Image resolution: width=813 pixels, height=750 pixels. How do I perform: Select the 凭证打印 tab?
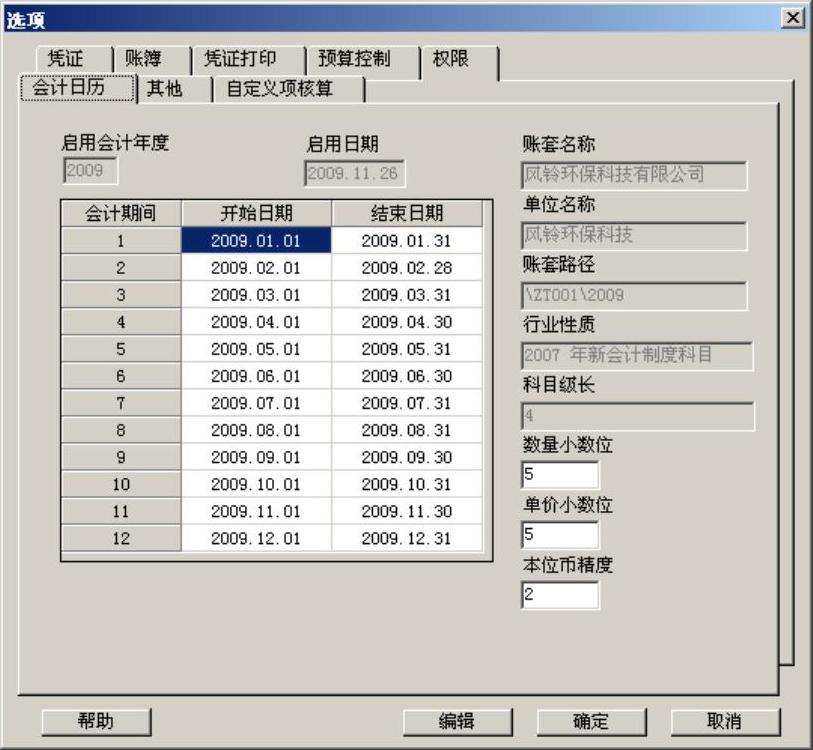click(248, 59)
